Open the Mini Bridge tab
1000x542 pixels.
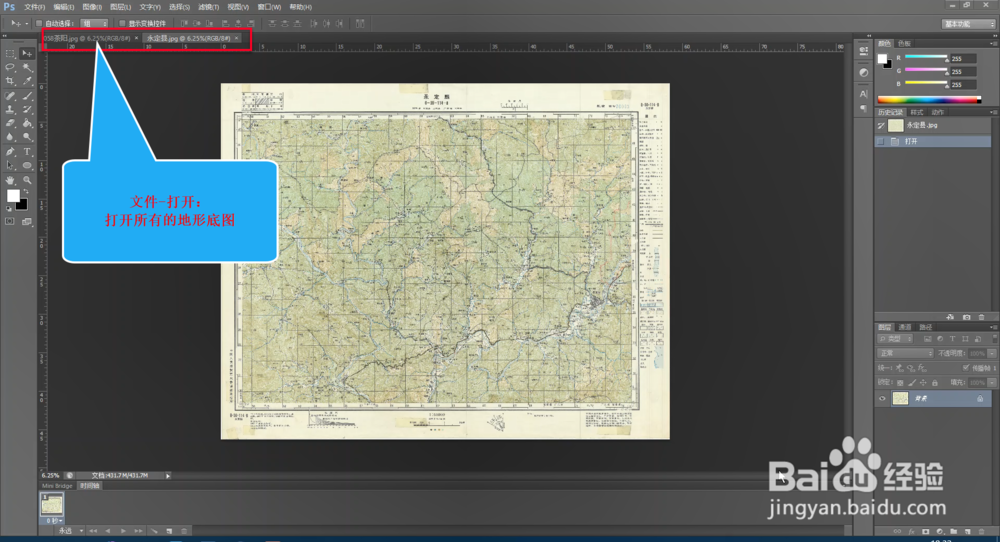pos(57,486)
